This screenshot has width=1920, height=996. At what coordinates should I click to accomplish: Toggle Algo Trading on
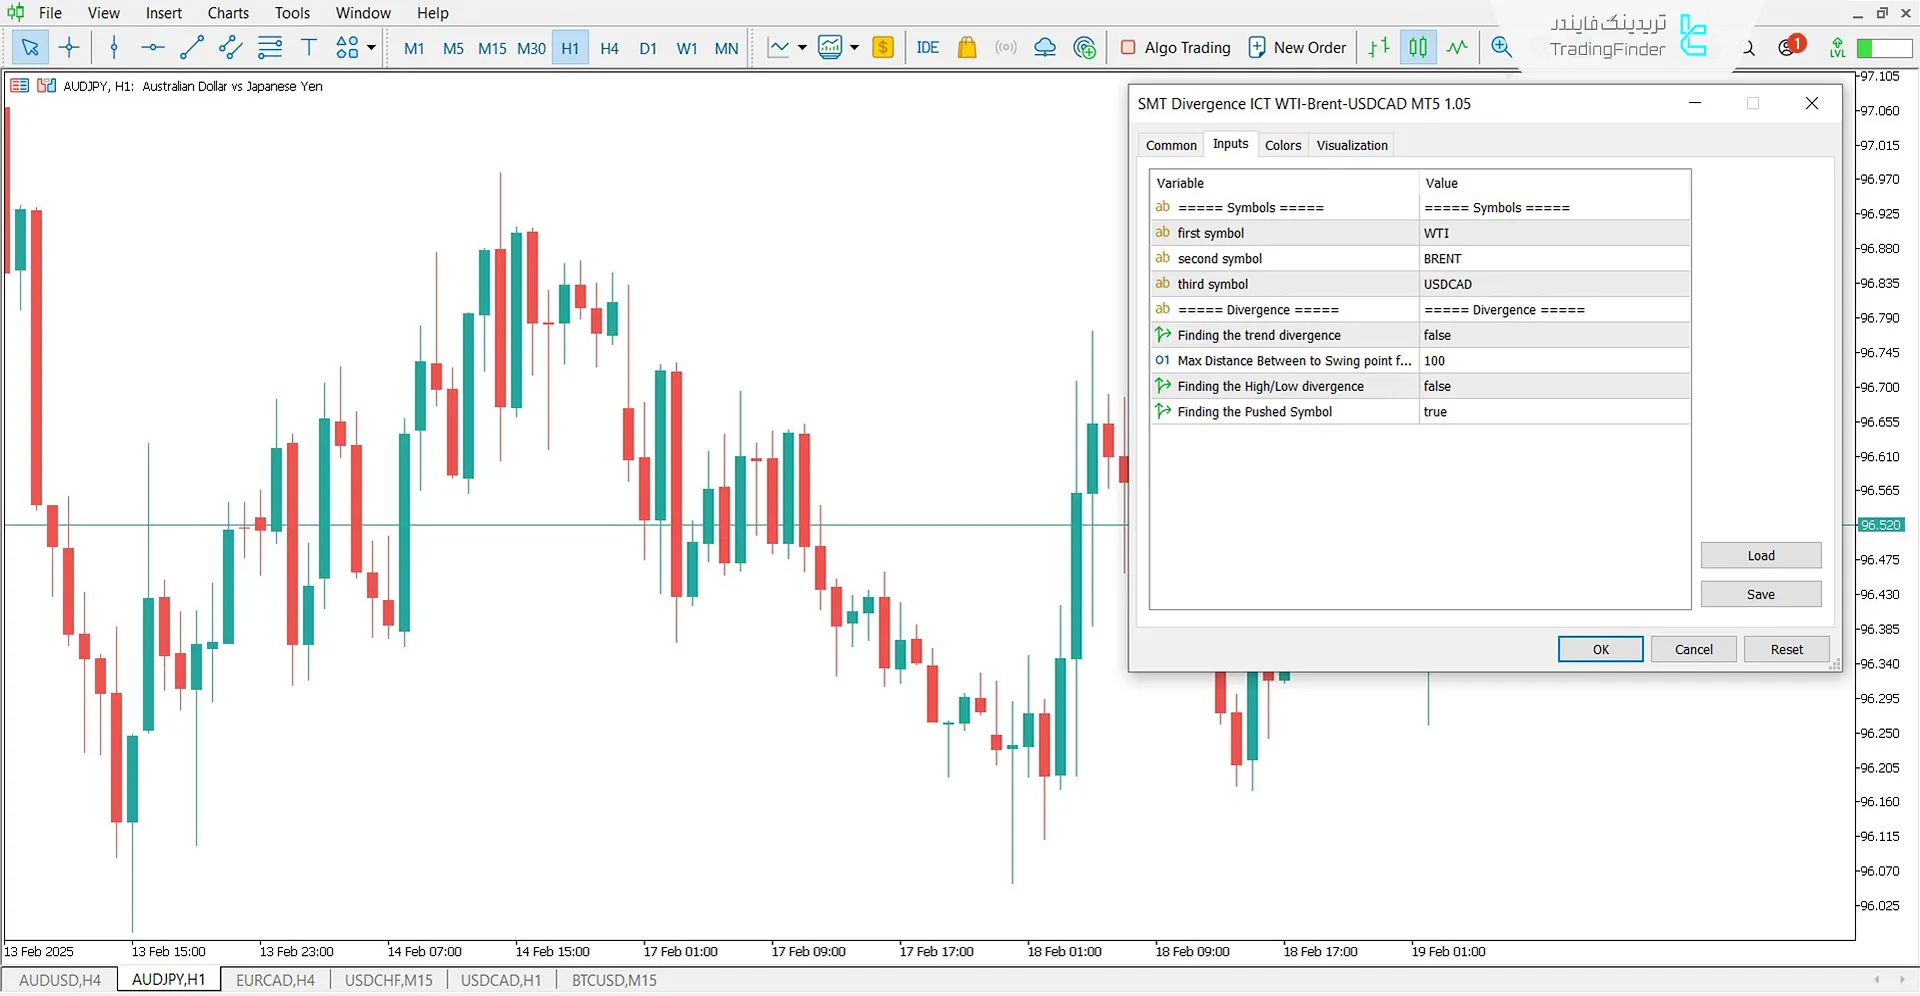click(1176, 47)
